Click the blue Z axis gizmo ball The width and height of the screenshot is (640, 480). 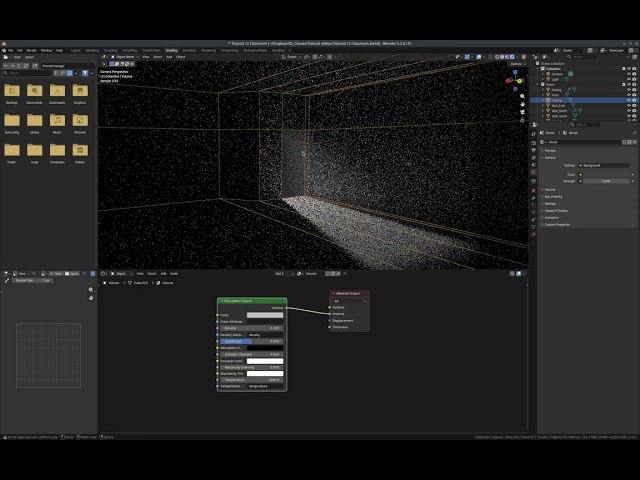pyautogui.click(x=515, y=72)
